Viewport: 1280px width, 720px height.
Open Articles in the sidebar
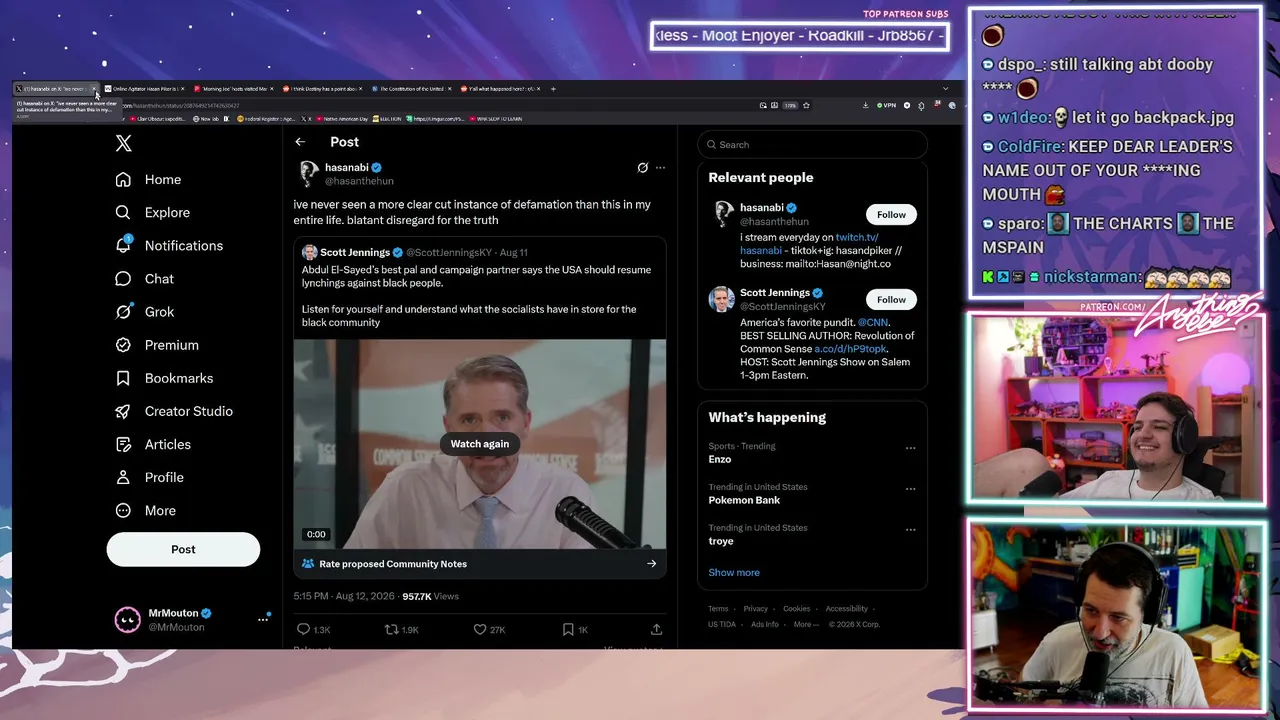tap(152, 444)
